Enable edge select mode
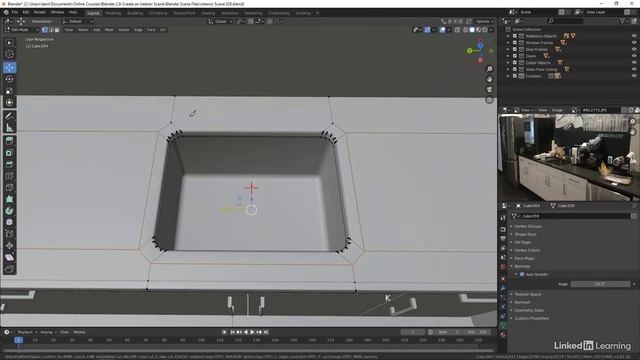 pyautogui.click(x=51, y=30)
